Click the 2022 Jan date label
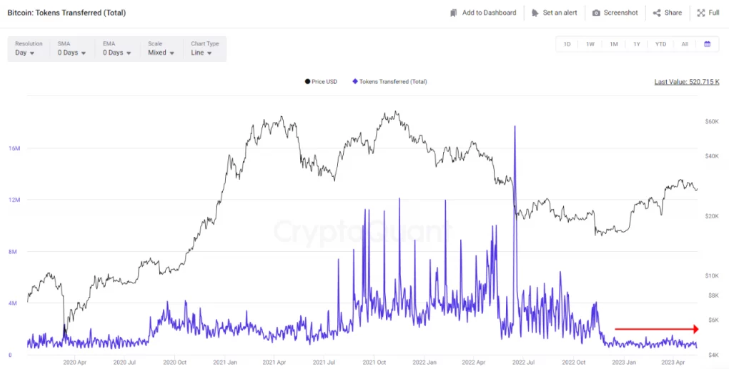731x374 pixels. click(424, 362)
